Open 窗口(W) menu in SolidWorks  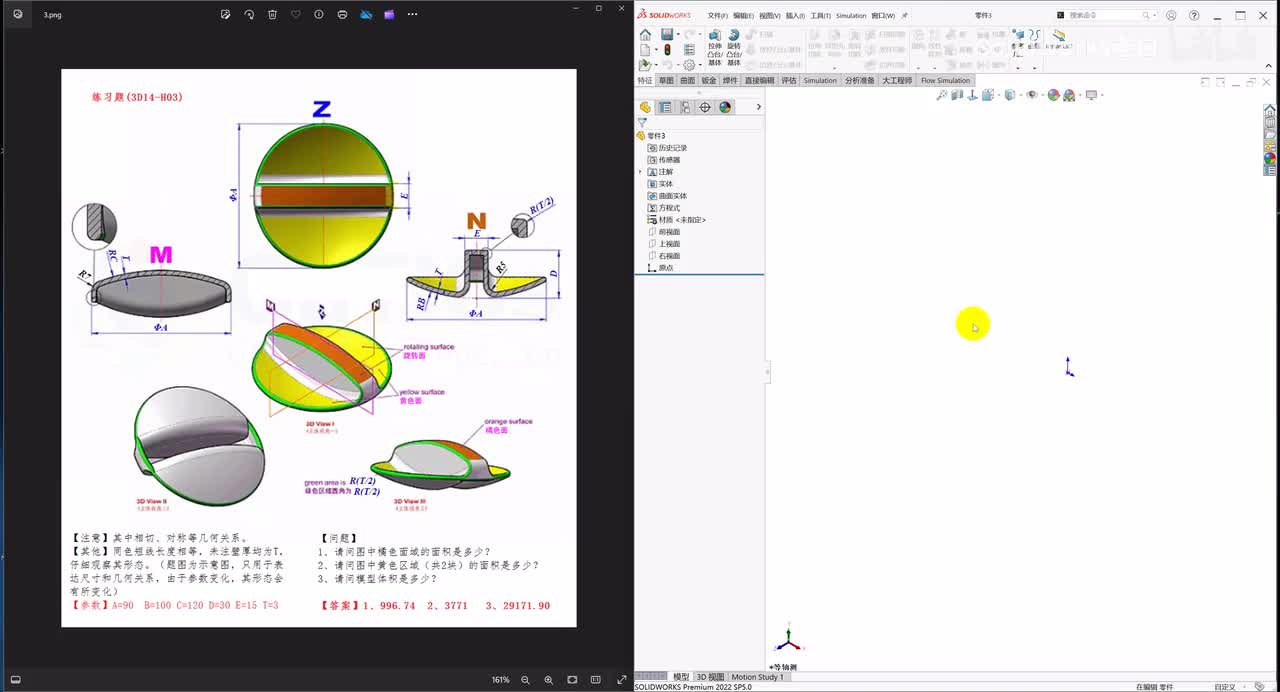point(883,16)
